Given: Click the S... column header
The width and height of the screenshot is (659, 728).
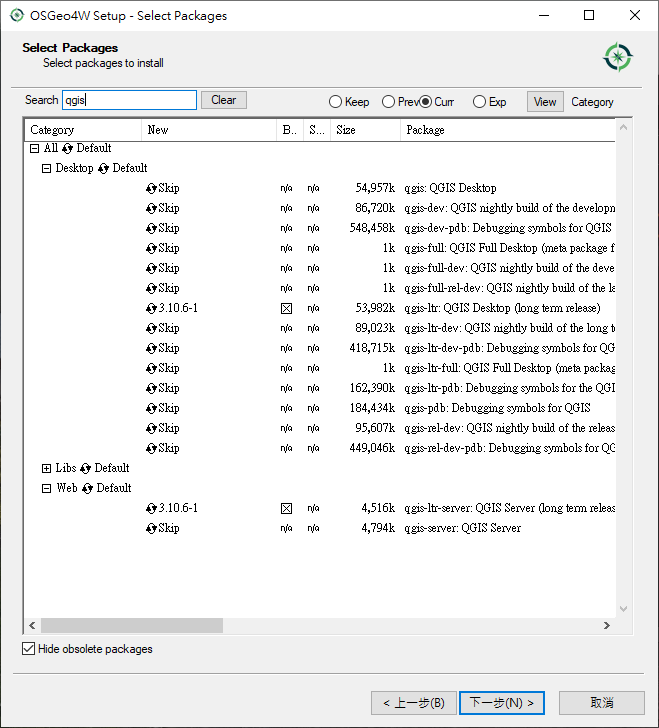Looking at the screenshot, I should point(317,130).
